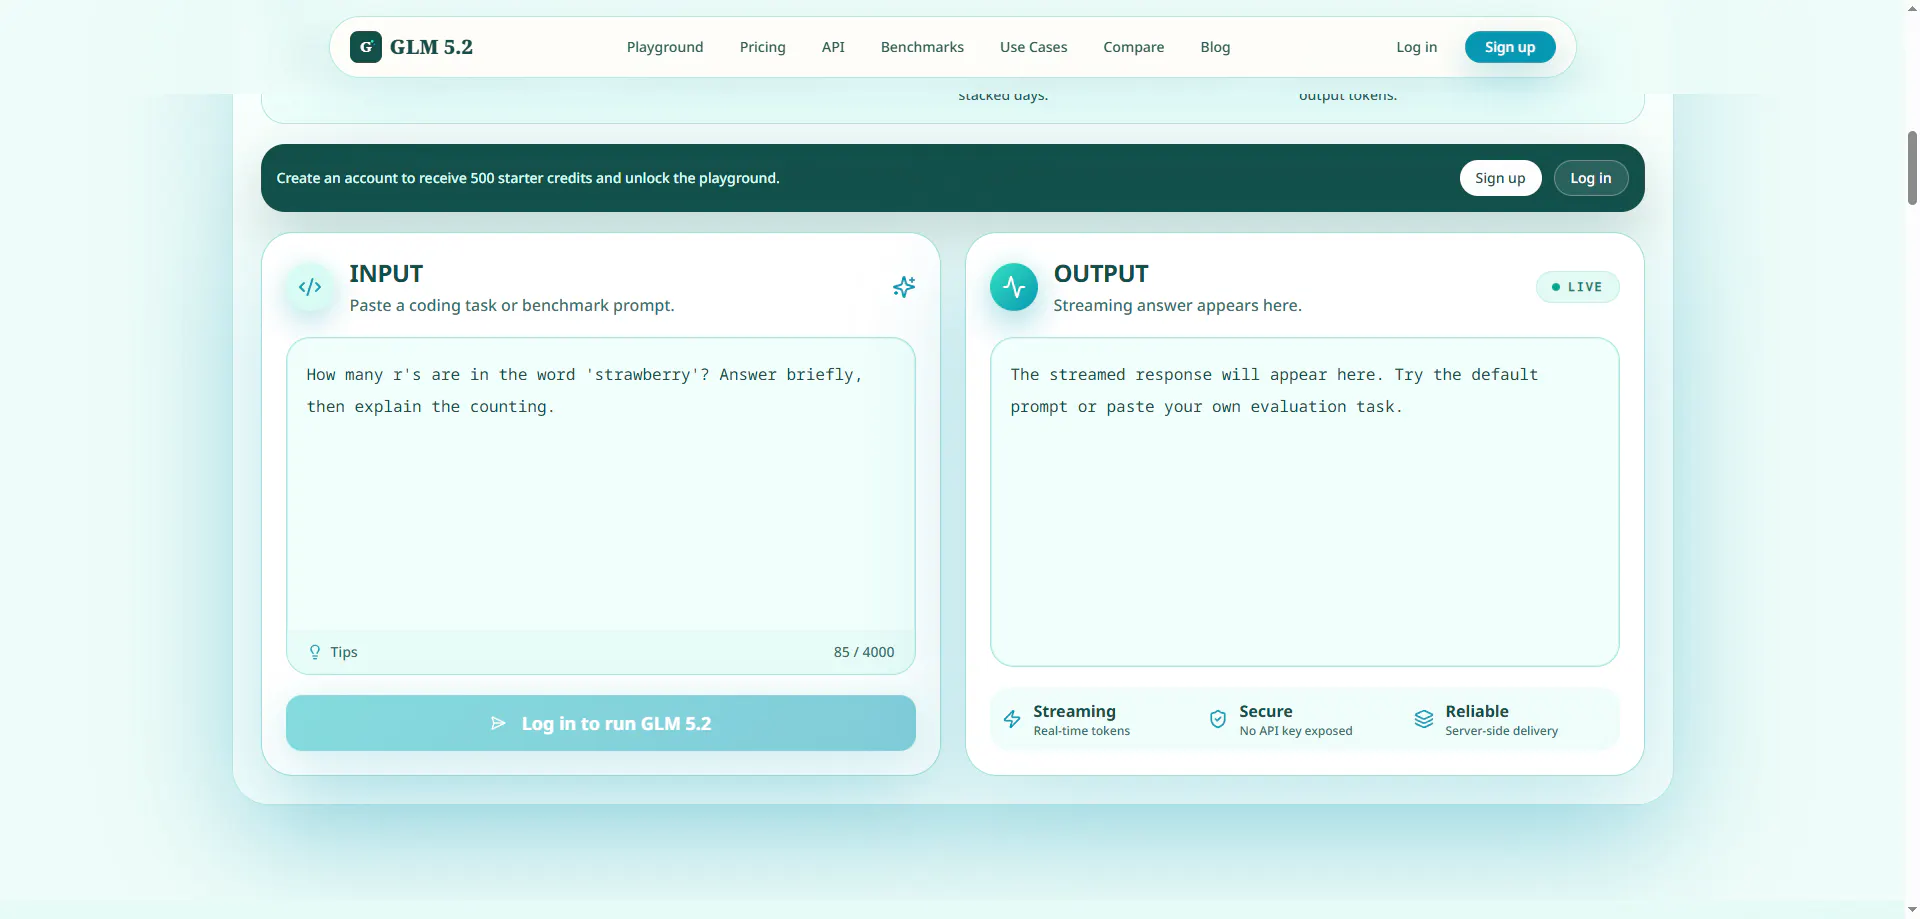Click the lightning bolt Streaming icon
Viewport: 1920px width, 919px height.
[x=1012, y=719]
